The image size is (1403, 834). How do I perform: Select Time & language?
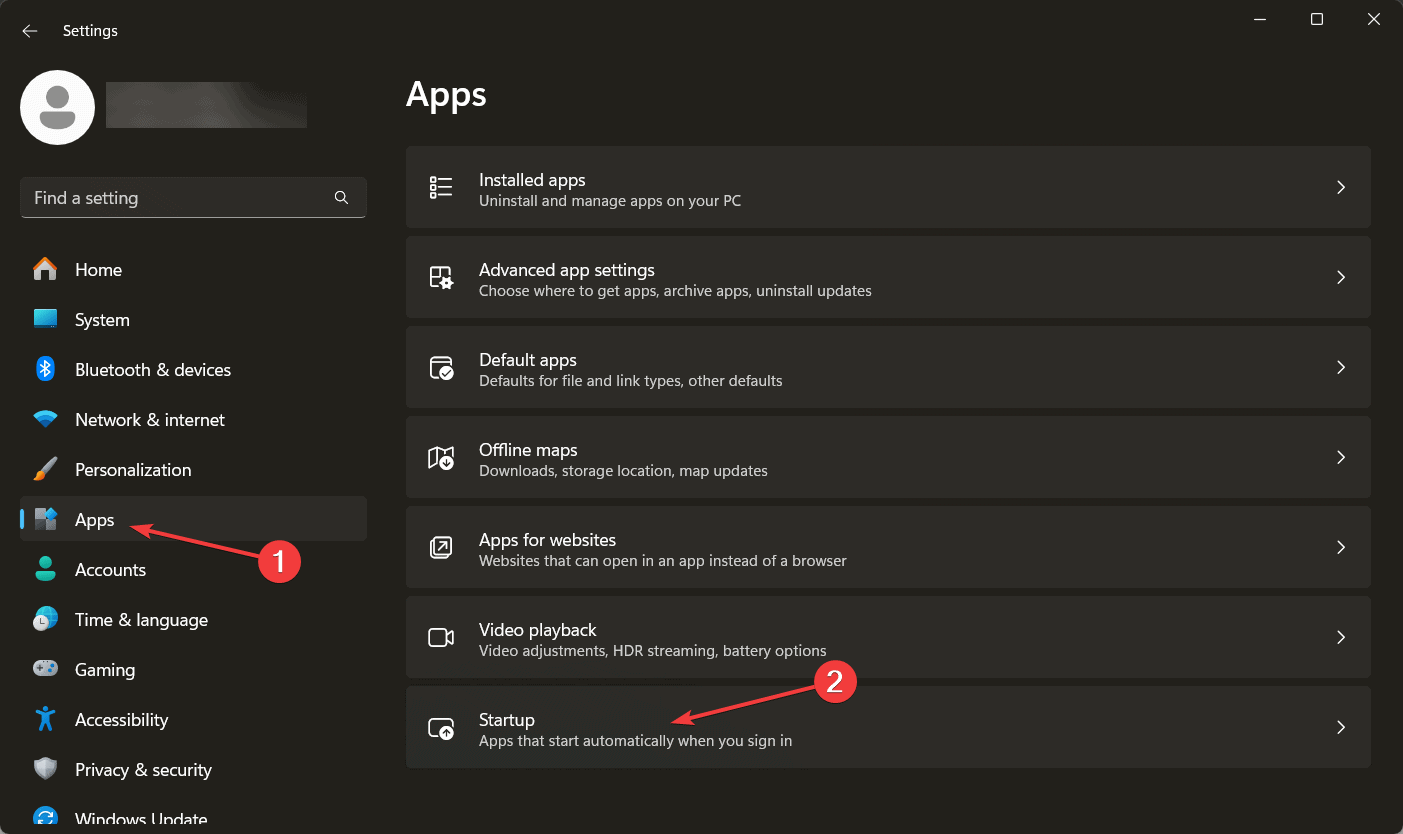click(193, 620)
